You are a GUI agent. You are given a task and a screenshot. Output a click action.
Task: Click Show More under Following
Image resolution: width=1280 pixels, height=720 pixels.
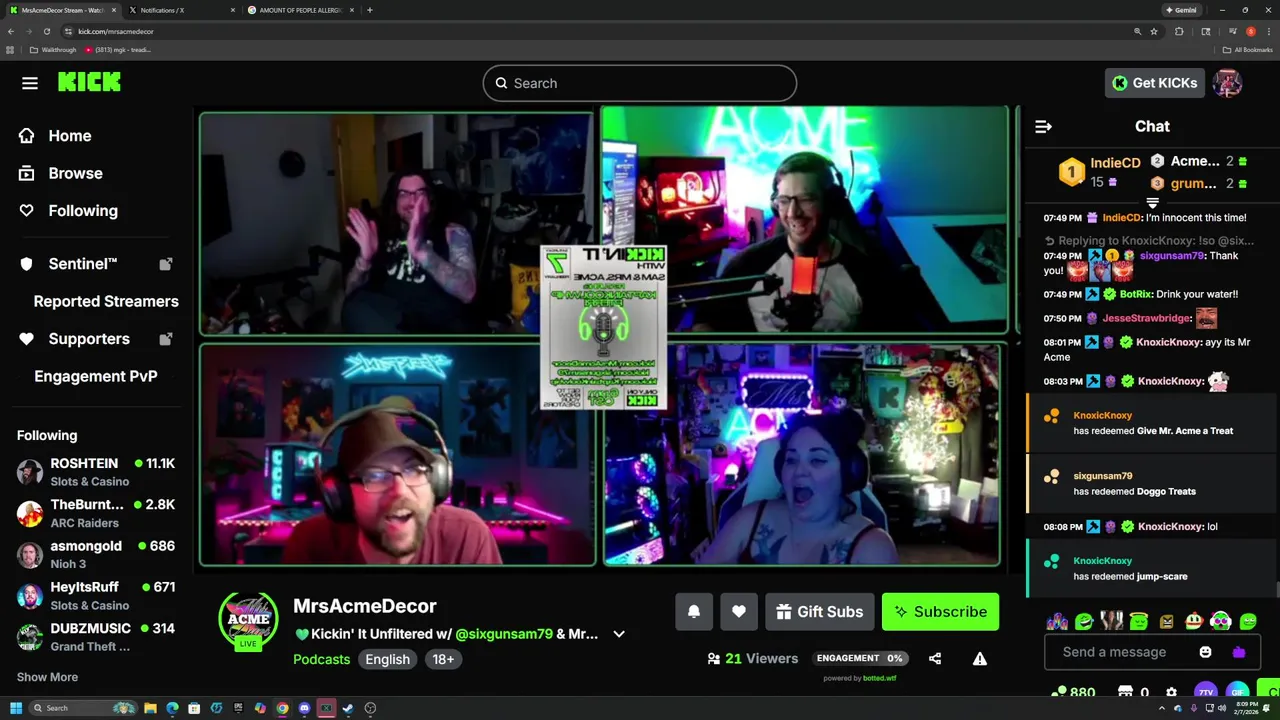coord(47,677)
